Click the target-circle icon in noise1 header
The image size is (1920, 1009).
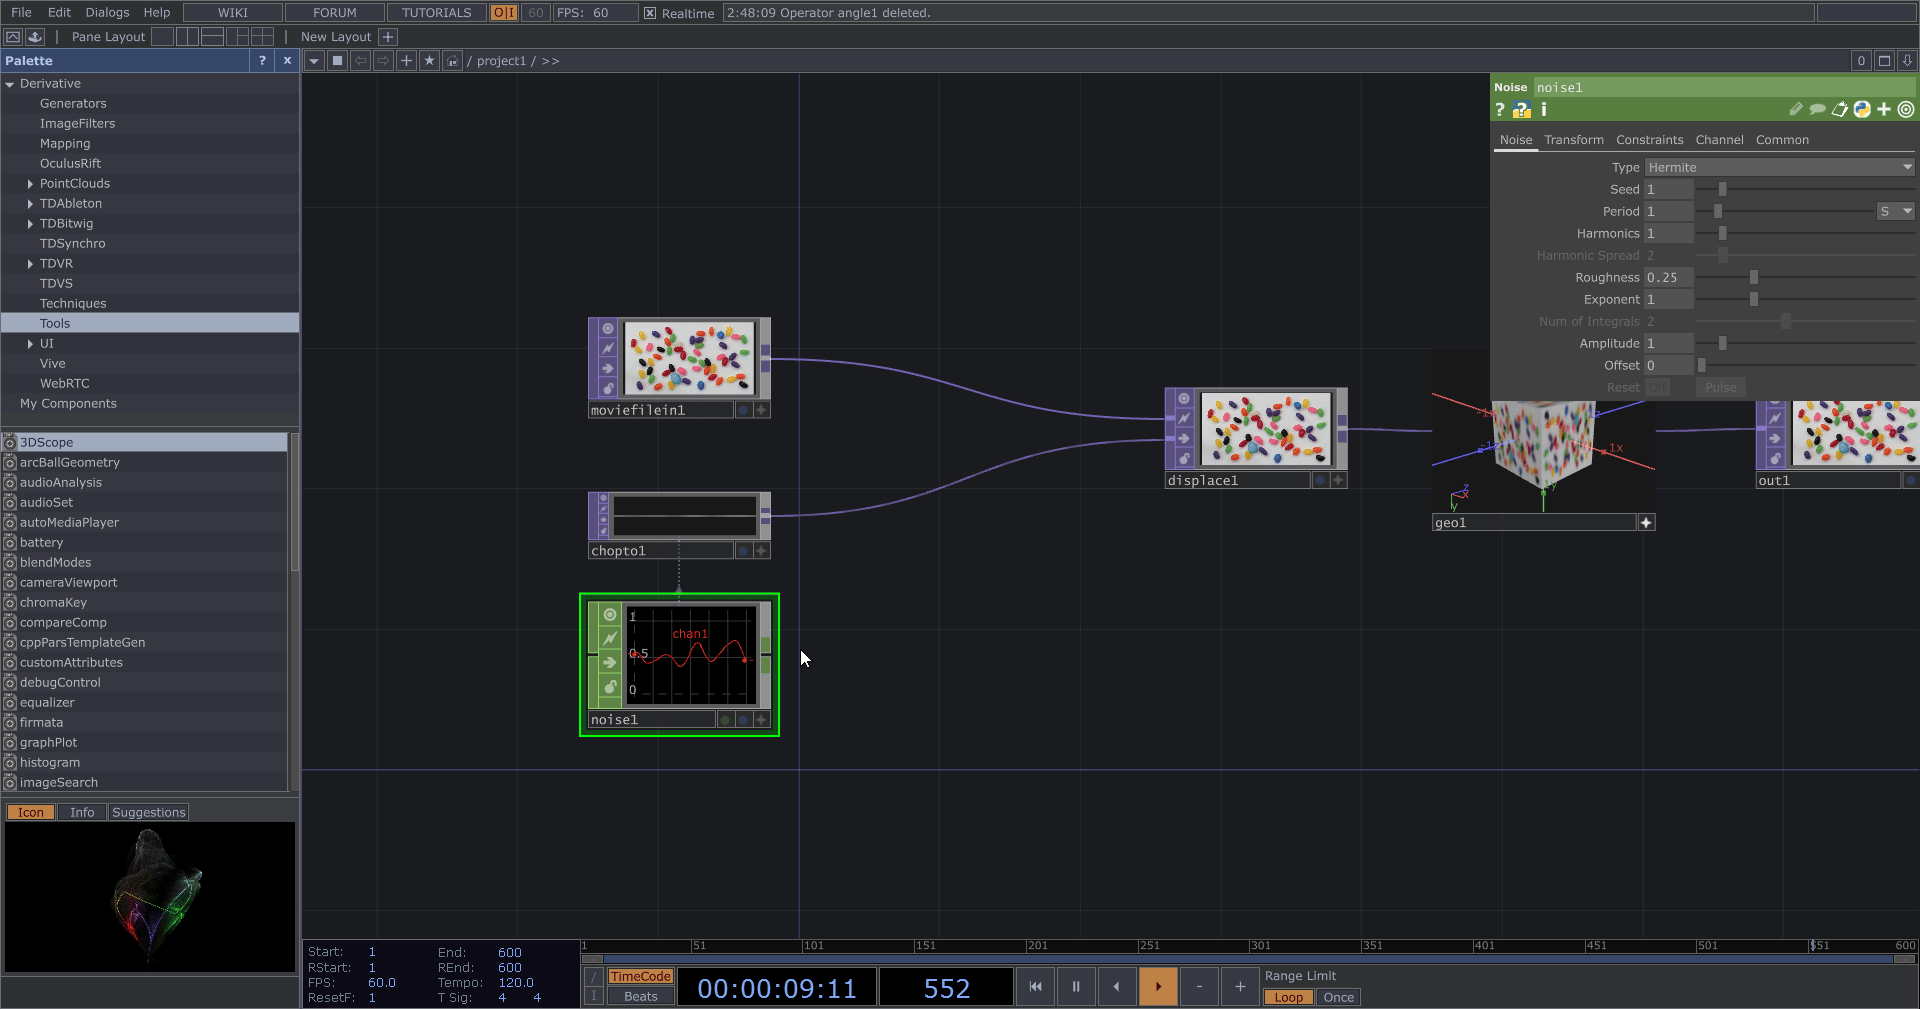coord(1906,110)
